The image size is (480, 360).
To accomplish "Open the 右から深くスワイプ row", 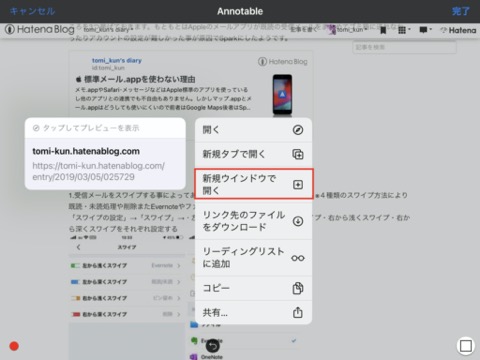I will point(126,314).
